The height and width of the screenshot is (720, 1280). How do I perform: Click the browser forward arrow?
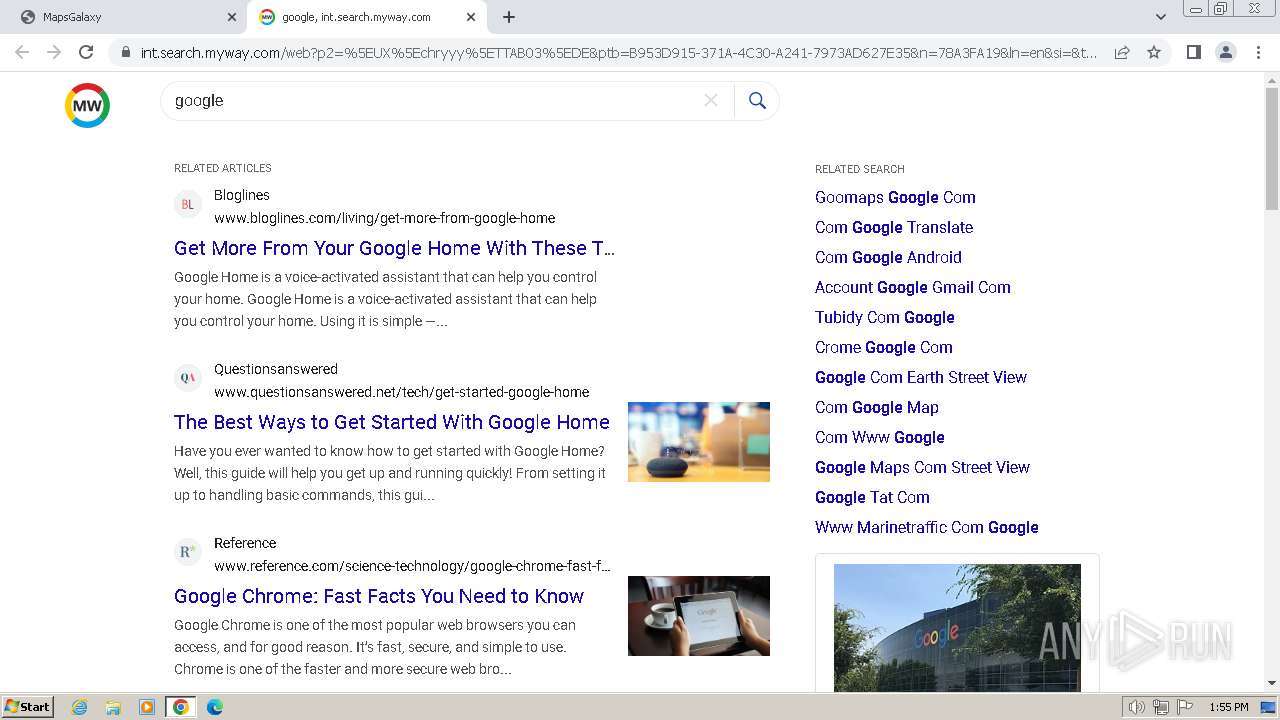[x=54, y=52]
